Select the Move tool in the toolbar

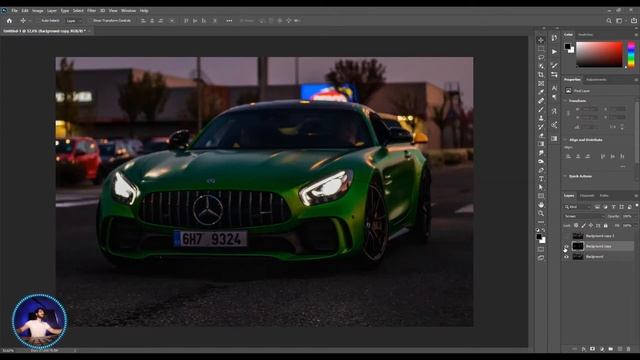coord(541,40)
